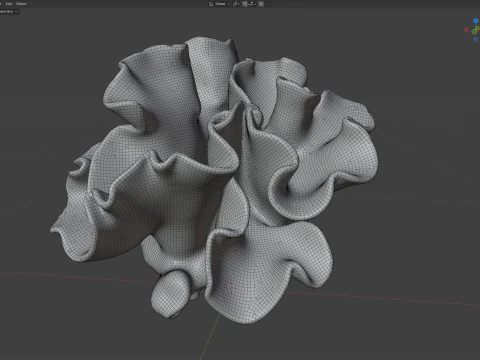Toggle the snapping magnet button
The width and height of the screenshot is (480, 360).
[245, 4]
